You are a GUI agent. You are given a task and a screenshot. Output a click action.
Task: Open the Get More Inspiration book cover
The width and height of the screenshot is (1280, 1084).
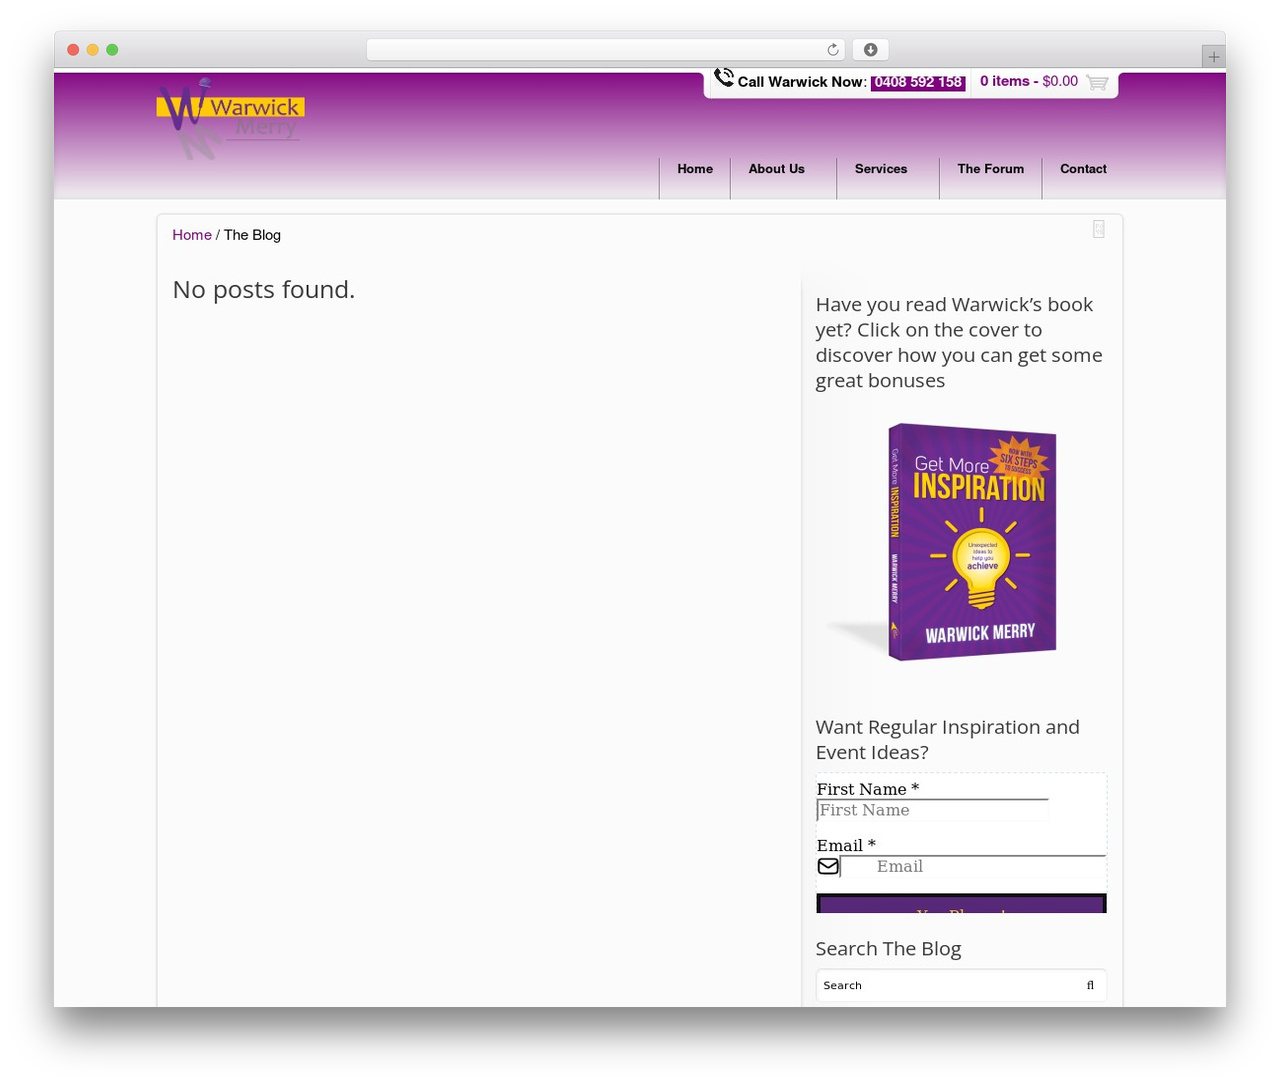click(971, 541)
